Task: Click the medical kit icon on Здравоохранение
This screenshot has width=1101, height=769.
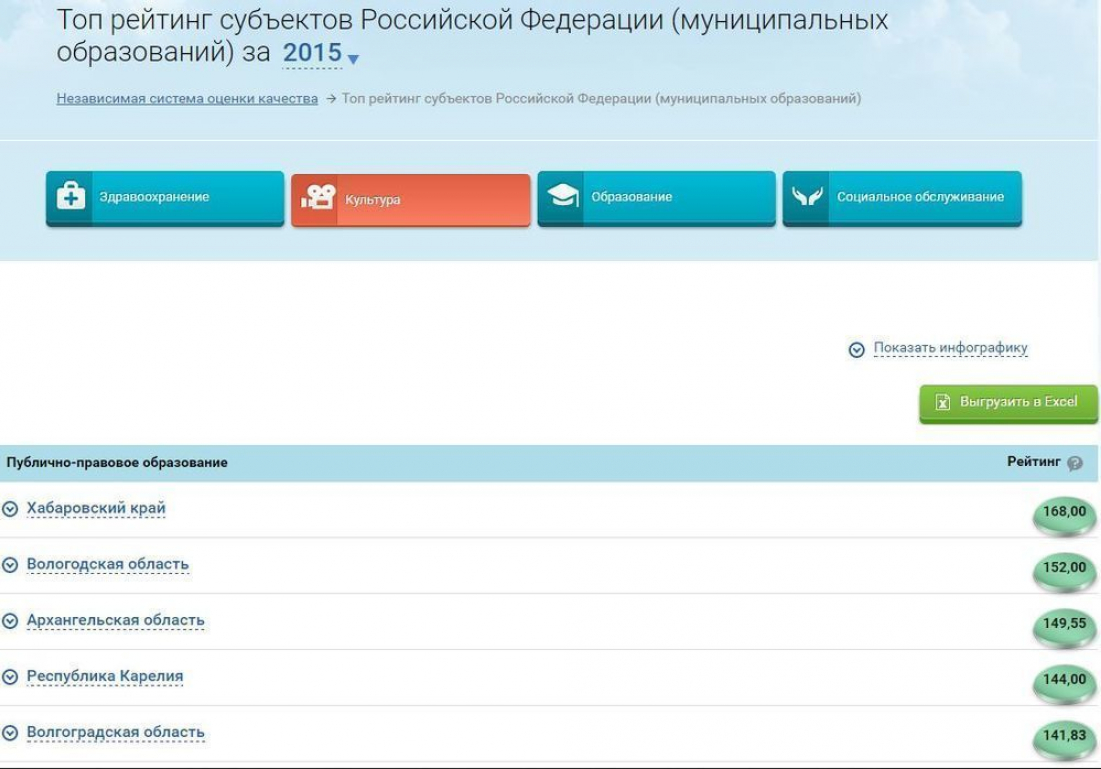Action: [70, 196]
